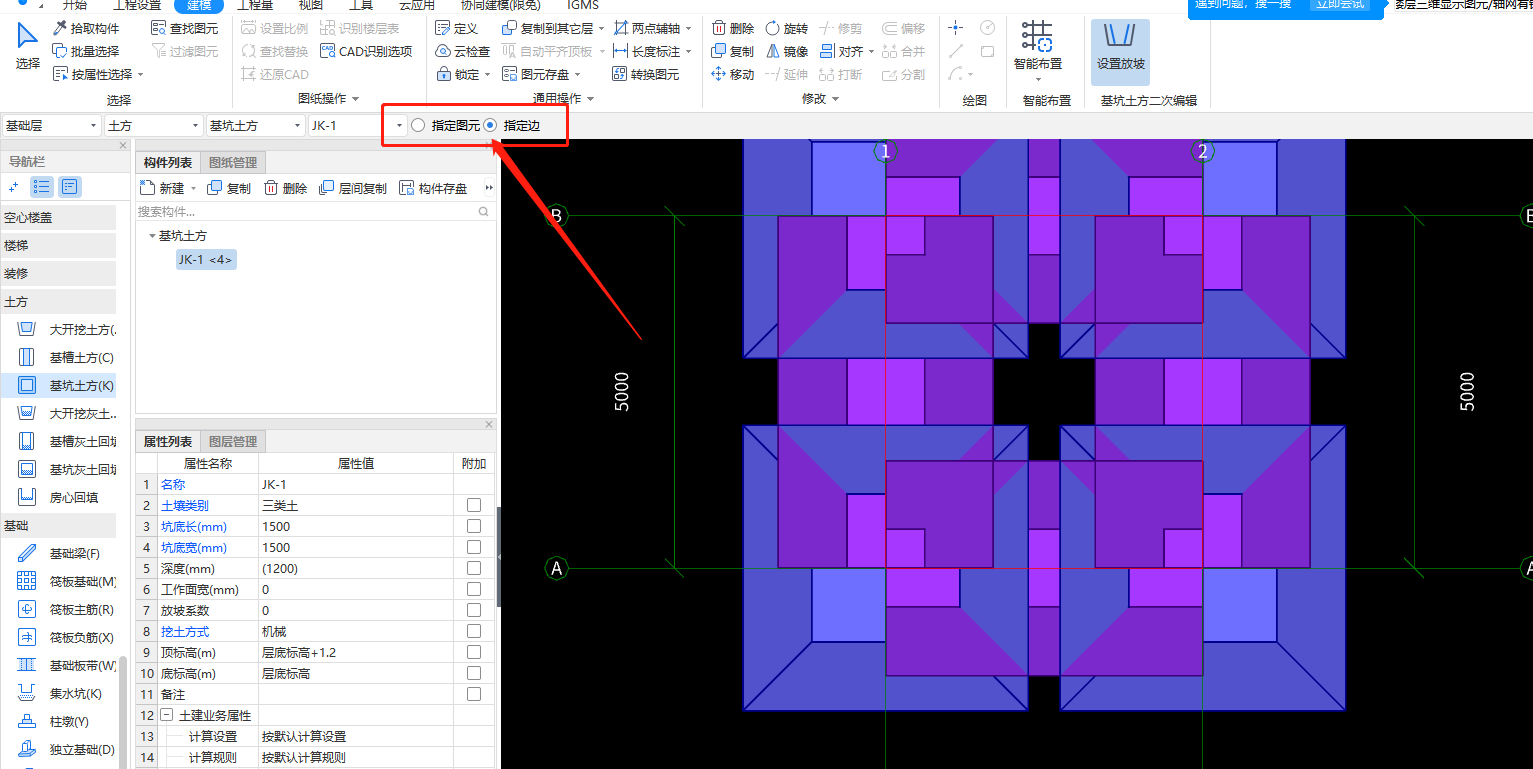The image size is (1533, 769).
Task: Open the 视图 ribbon tab
Action: tap(311, 5)
